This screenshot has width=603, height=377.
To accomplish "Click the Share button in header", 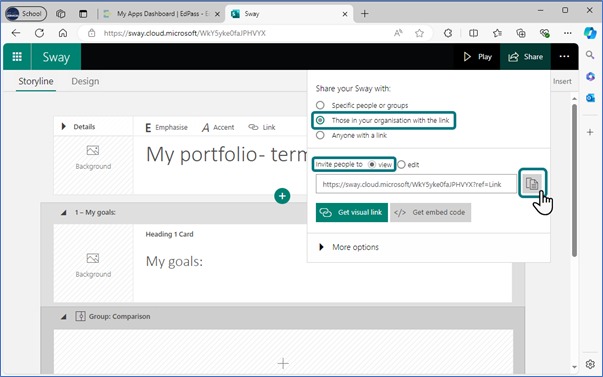I will (x=525, y=57).
